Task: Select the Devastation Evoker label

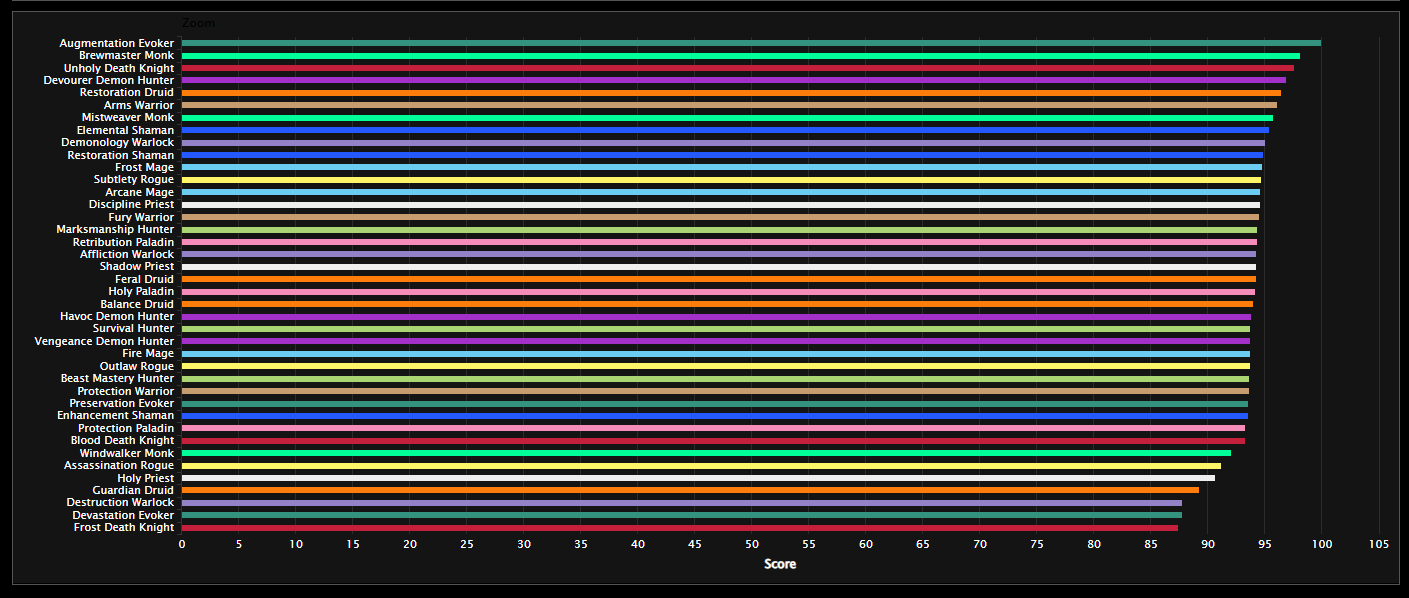Action: click(124, 515)
